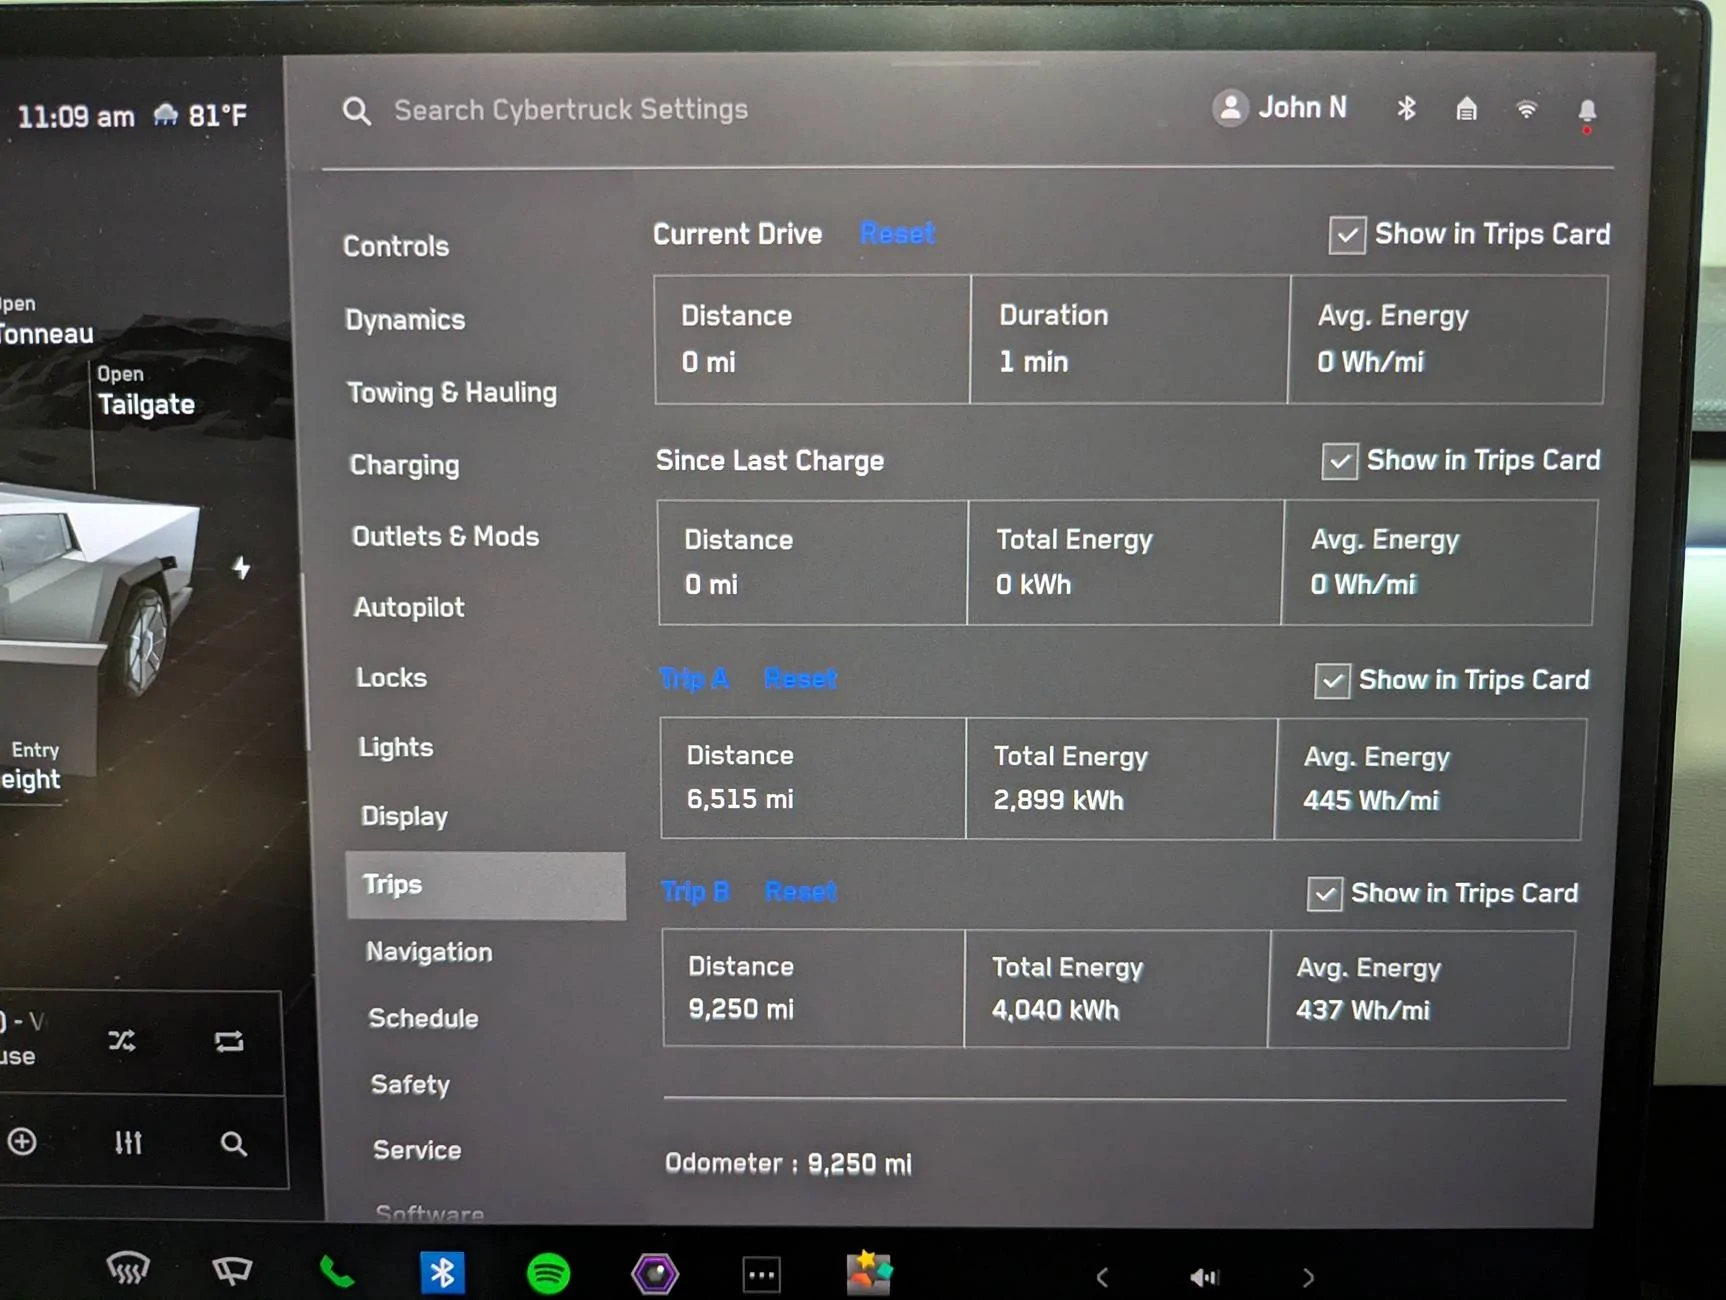
Task: Tap the volume speaker icon
Action: (1204, 1277)
